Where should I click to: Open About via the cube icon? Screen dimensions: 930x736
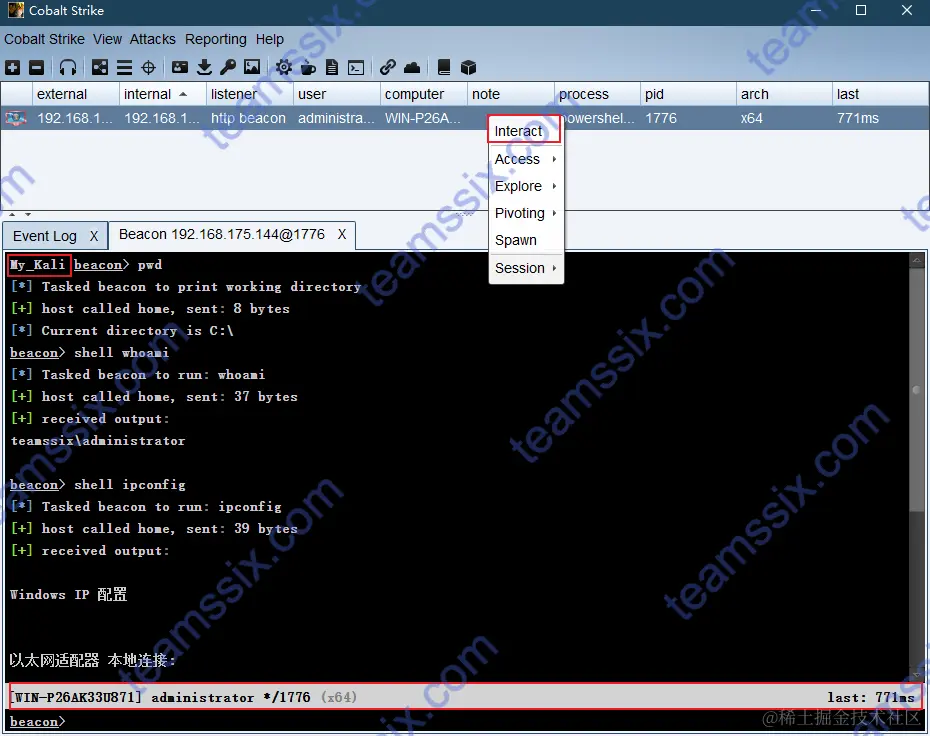[x=469, y=68]
